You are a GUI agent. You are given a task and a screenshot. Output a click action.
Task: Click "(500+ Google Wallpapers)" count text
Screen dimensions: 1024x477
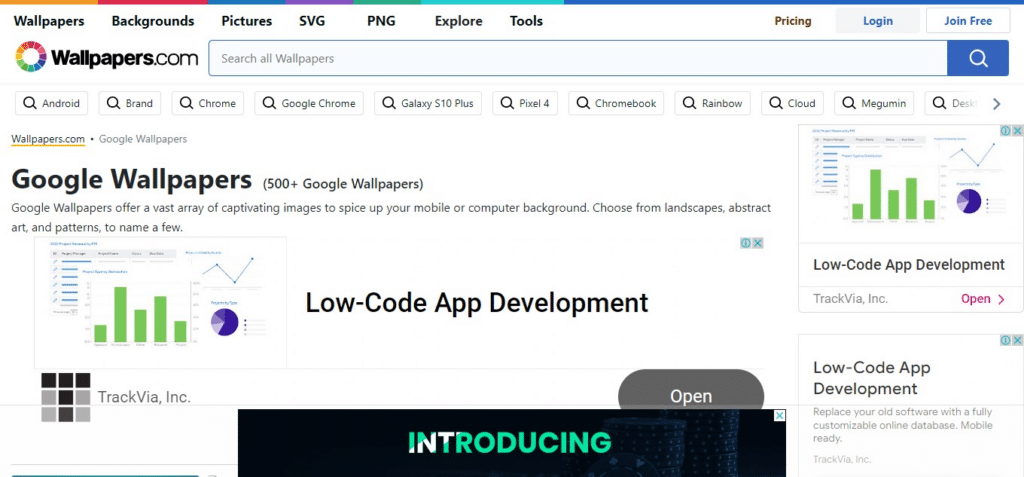[343, 184]
